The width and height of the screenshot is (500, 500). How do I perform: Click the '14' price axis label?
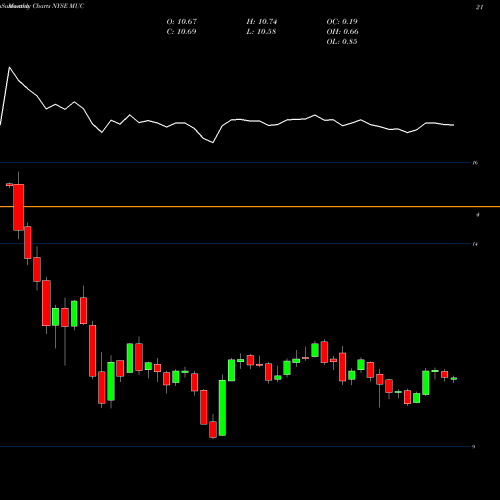tap(475, 244)
